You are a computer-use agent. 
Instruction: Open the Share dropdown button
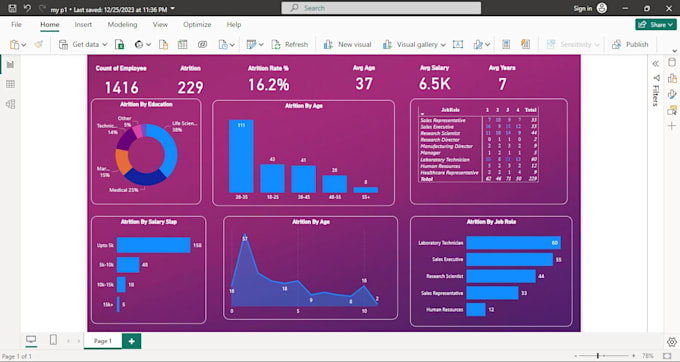pos(656,25)
